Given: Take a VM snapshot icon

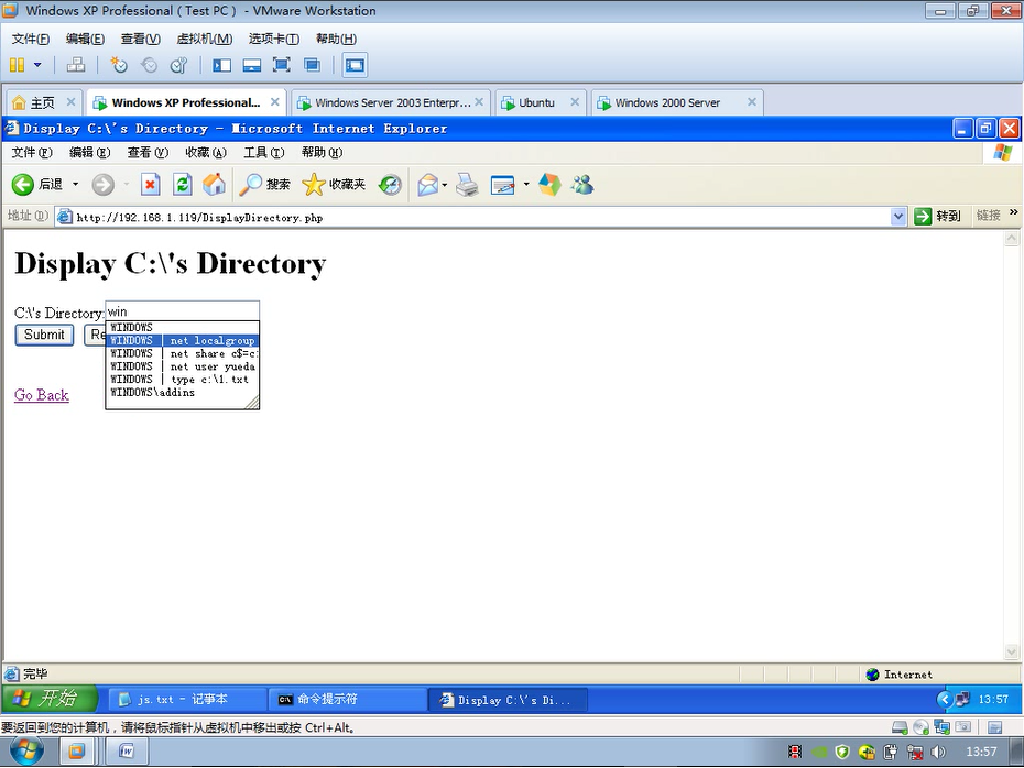Looking at the screenshot, I should pyautogui.click(x=119, y=65).
